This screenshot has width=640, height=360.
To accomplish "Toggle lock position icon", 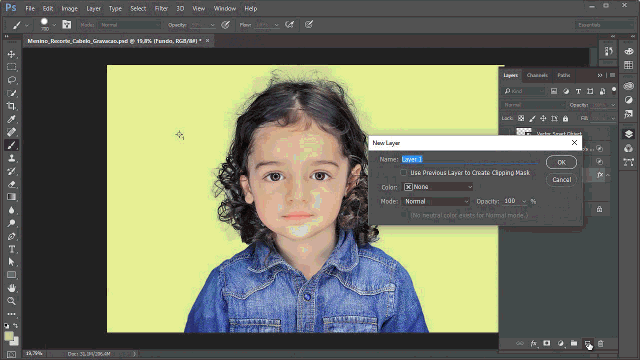I will 543,118.
